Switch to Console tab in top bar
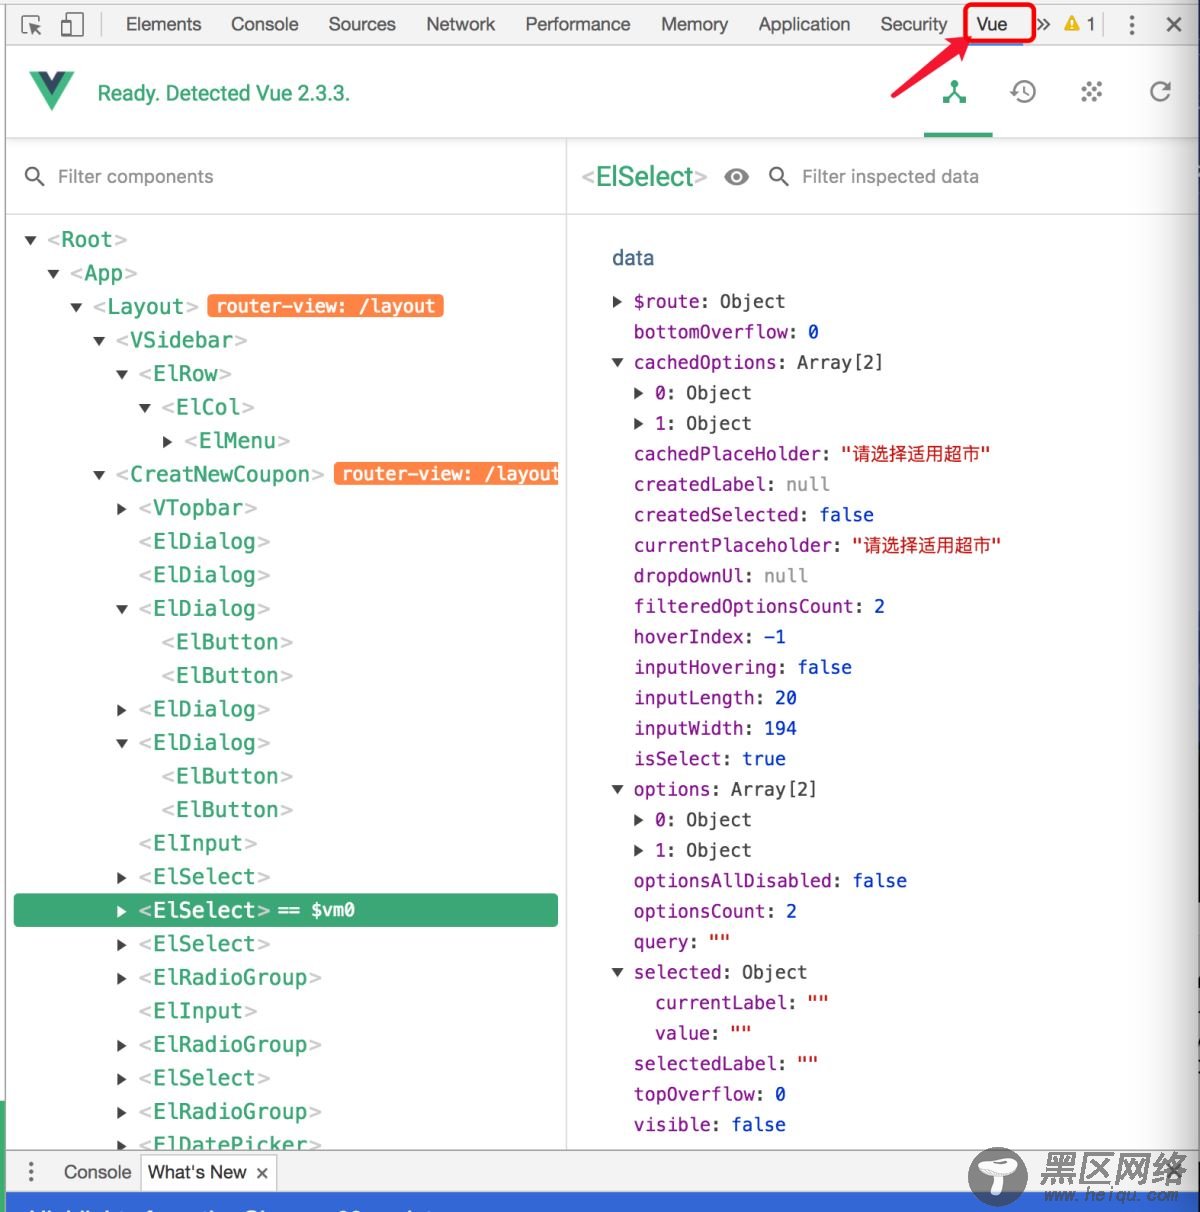The image size is (1200, 1212). [264, 24]
